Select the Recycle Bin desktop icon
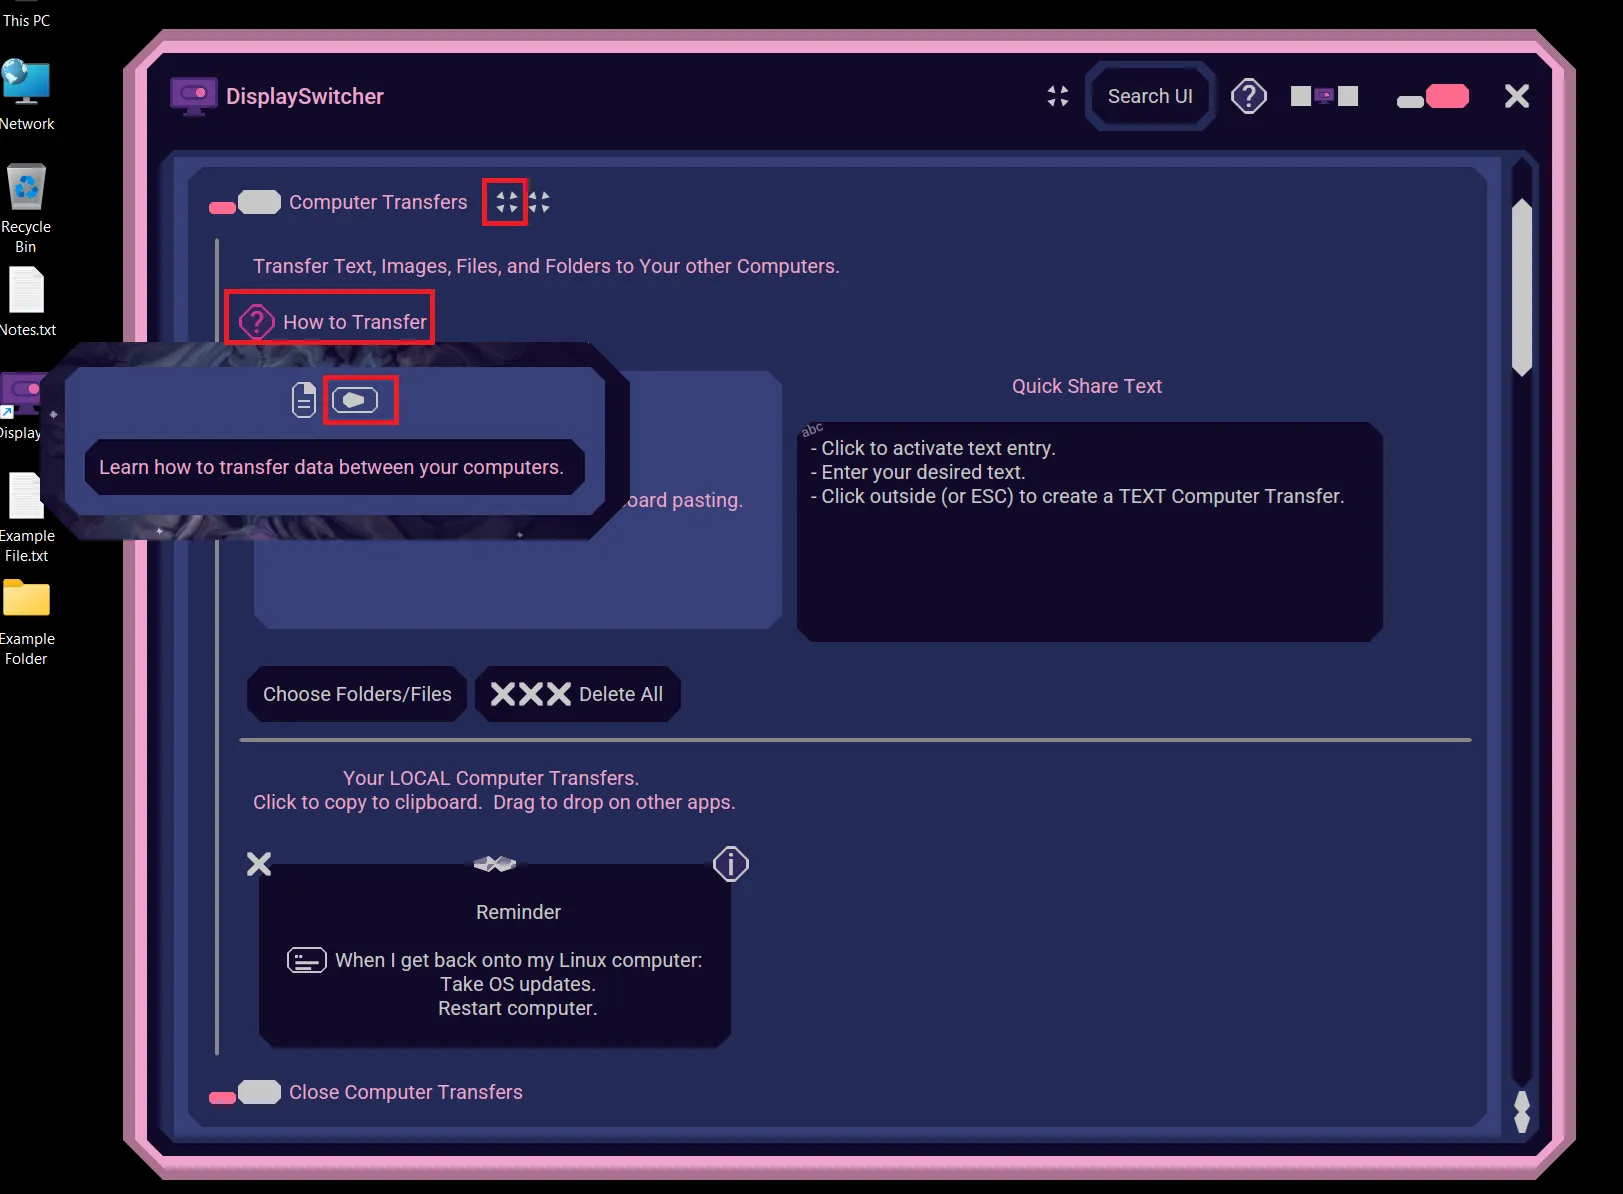This screenshot has height=1194, width=1623. tap(26, 209)
